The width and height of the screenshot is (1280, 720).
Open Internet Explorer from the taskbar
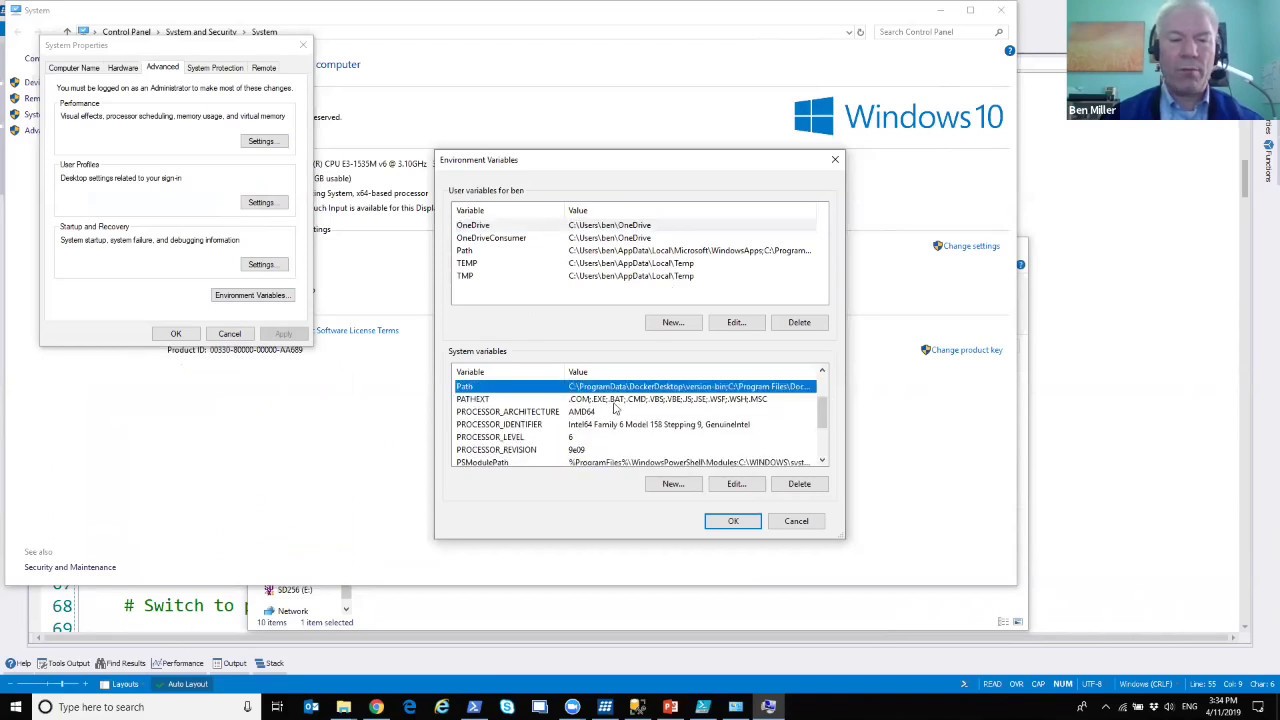click(x=442, y=707)
